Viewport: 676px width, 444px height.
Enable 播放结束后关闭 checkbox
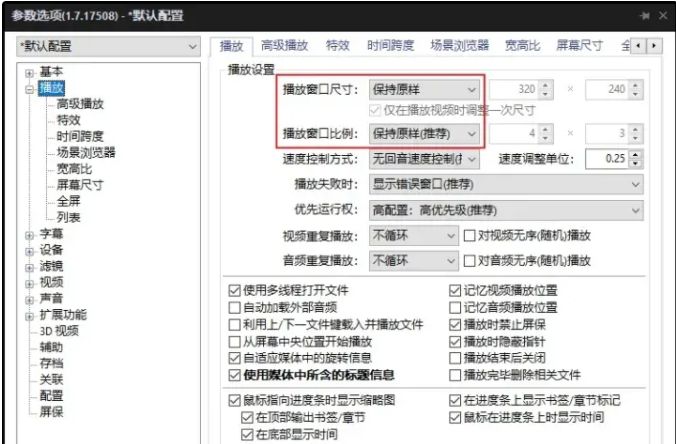click(x=455, y=358)
